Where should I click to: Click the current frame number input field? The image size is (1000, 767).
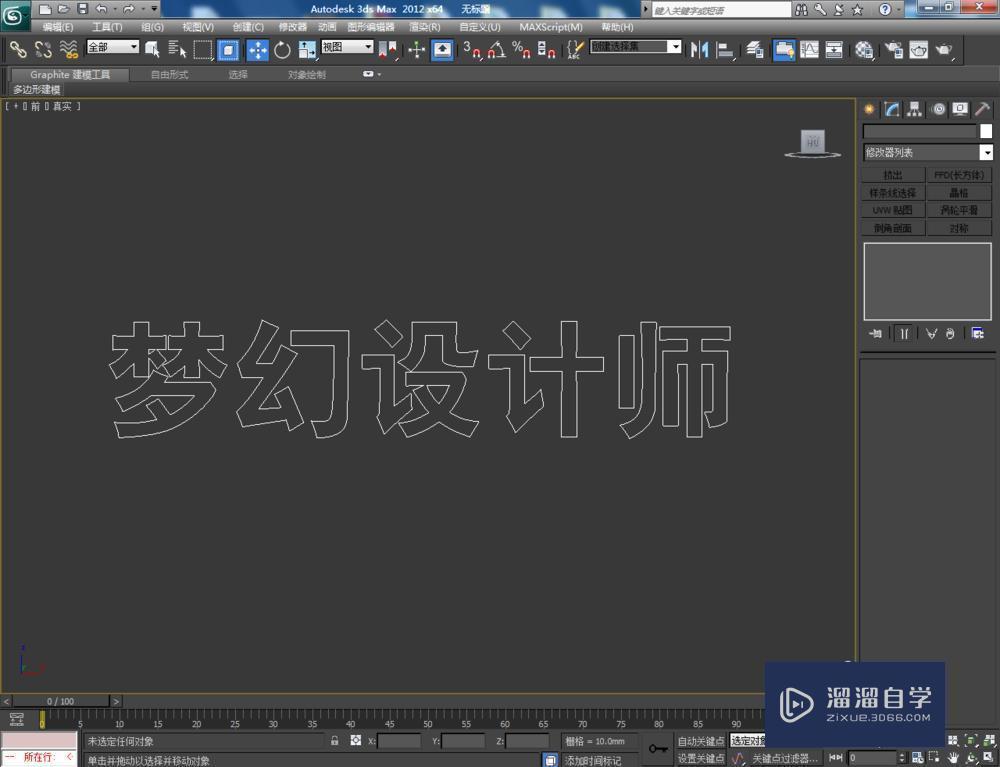pyautogui.click(x=874, y=756)
